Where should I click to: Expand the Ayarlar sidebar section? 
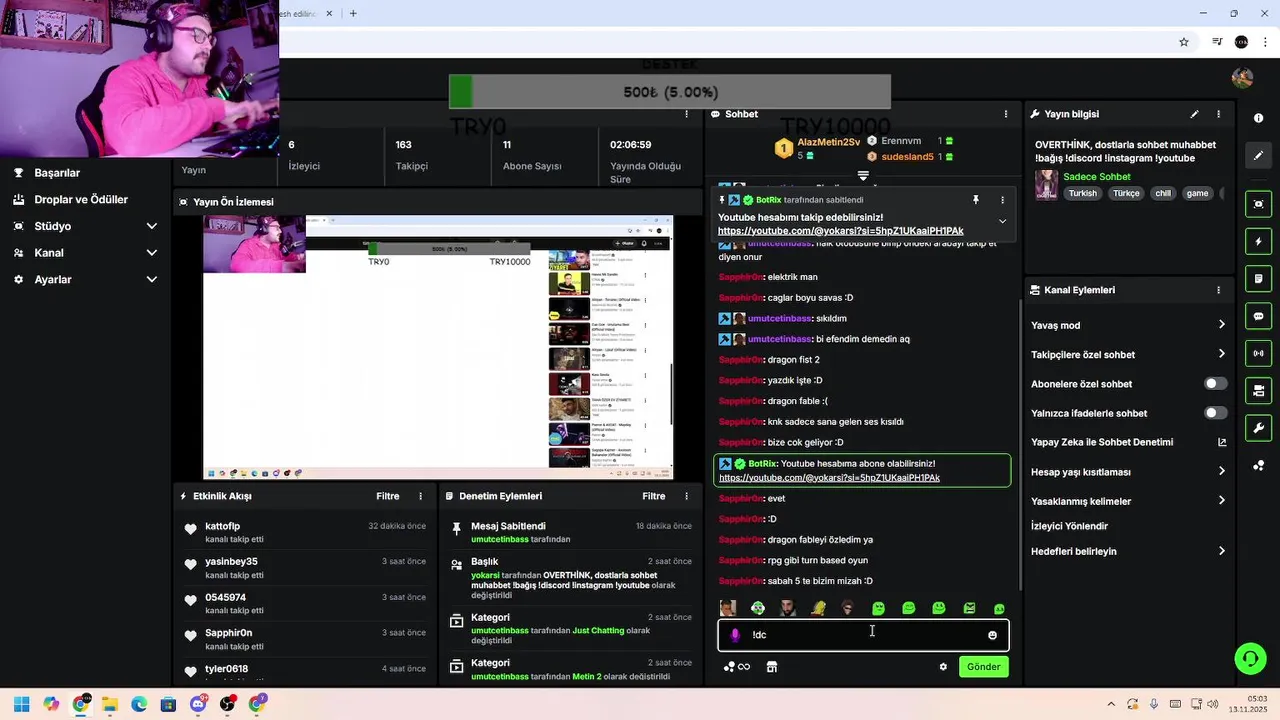(x=152, y=279)
